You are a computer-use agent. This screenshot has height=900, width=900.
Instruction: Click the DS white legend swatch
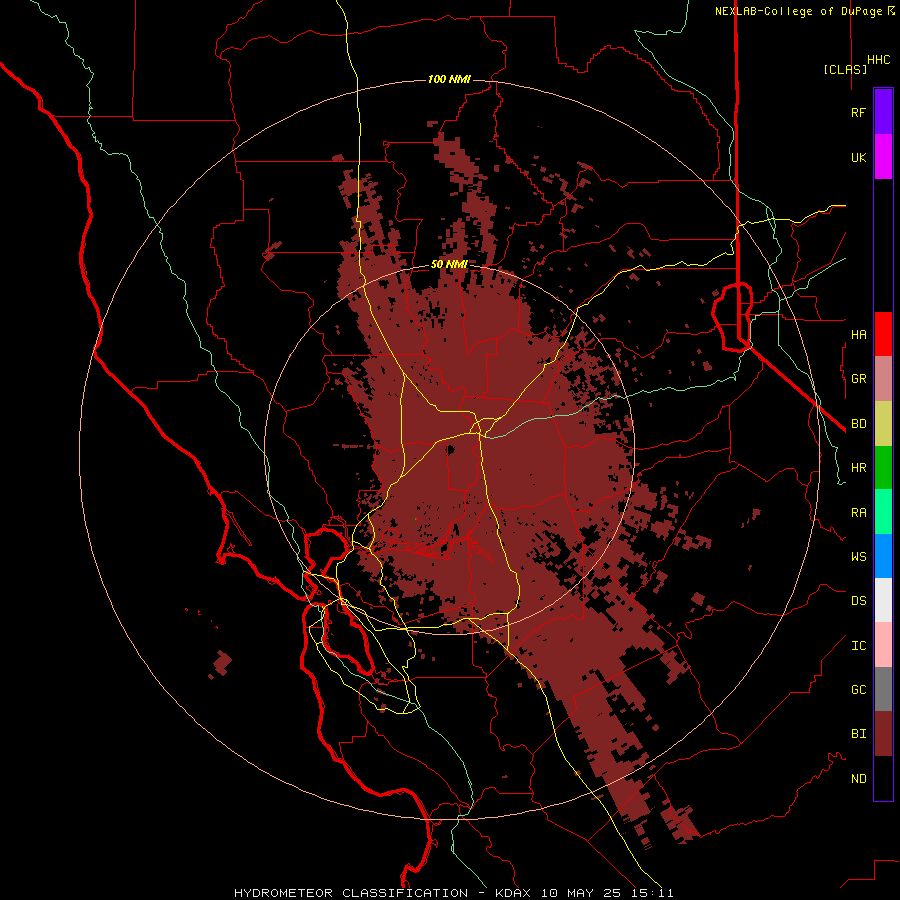point(883,600)
